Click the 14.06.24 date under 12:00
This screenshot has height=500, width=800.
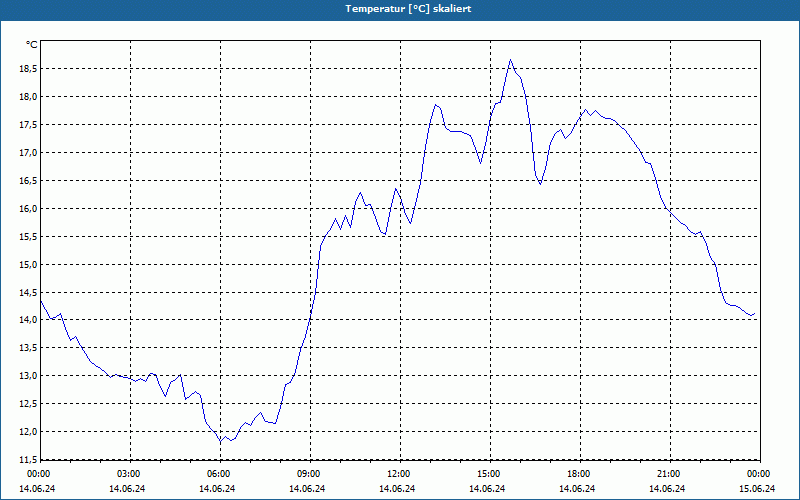point(397,488)
